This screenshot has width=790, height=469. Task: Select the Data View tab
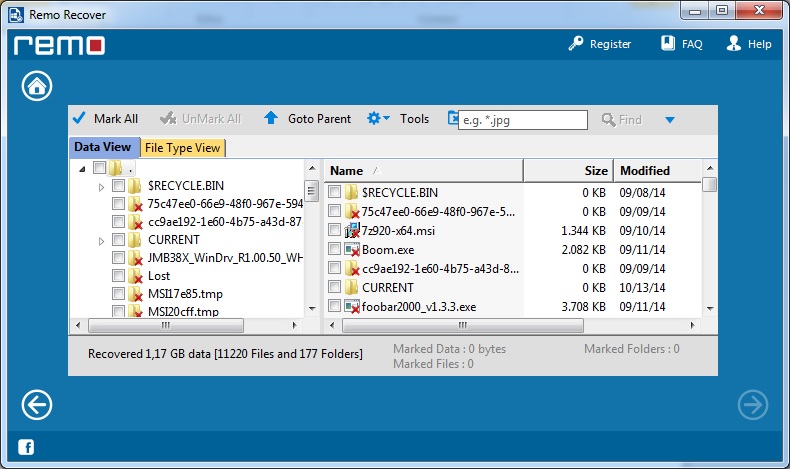click(x=103, y=147)
